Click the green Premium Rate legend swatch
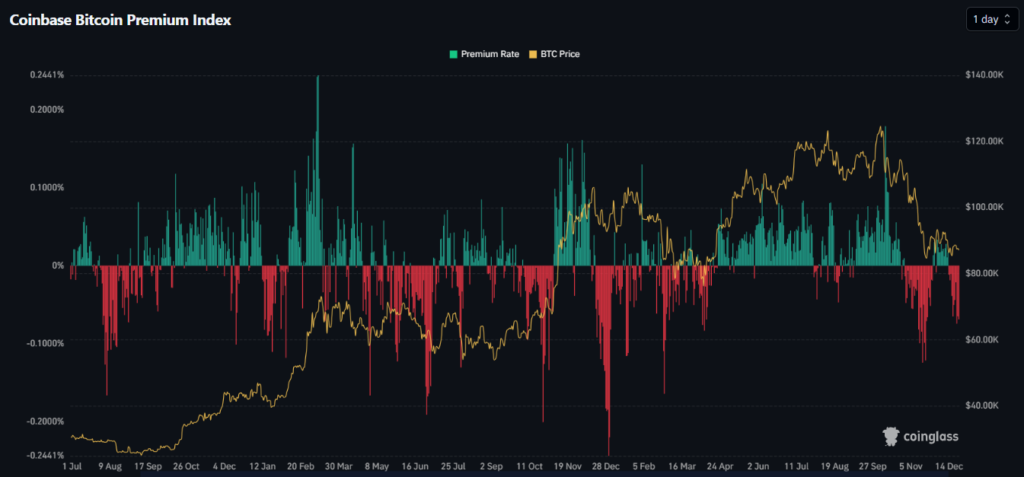The image size is (1024, 477). [x=453, y=54]
